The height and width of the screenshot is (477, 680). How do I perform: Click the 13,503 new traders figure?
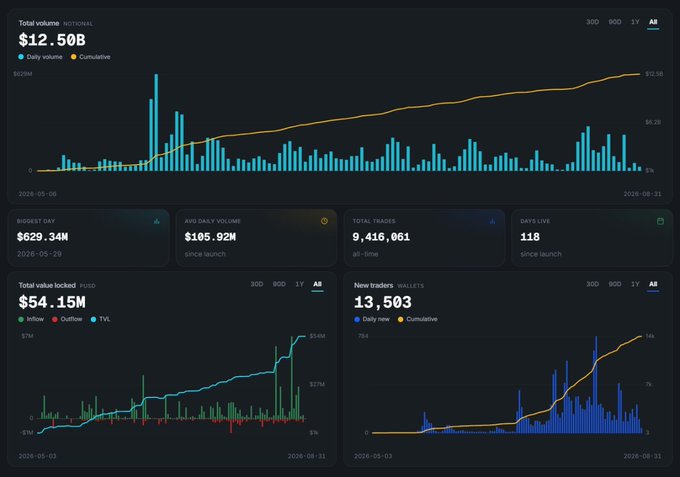tap(383, 302)
